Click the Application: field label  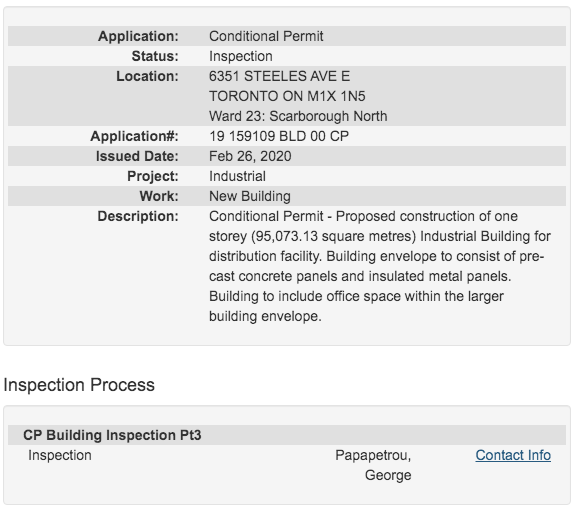click(x=138, y=36)
